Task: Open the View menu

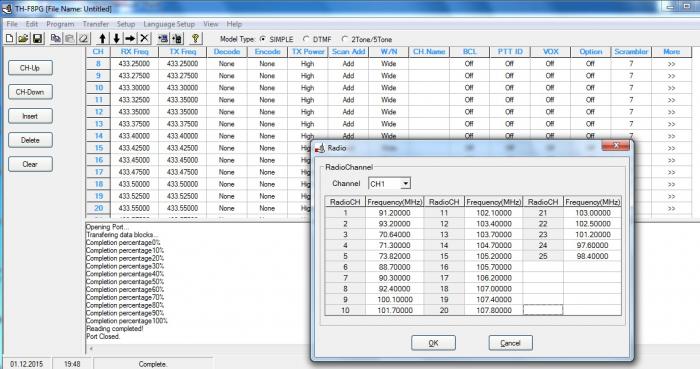Action: pos(211,24)
